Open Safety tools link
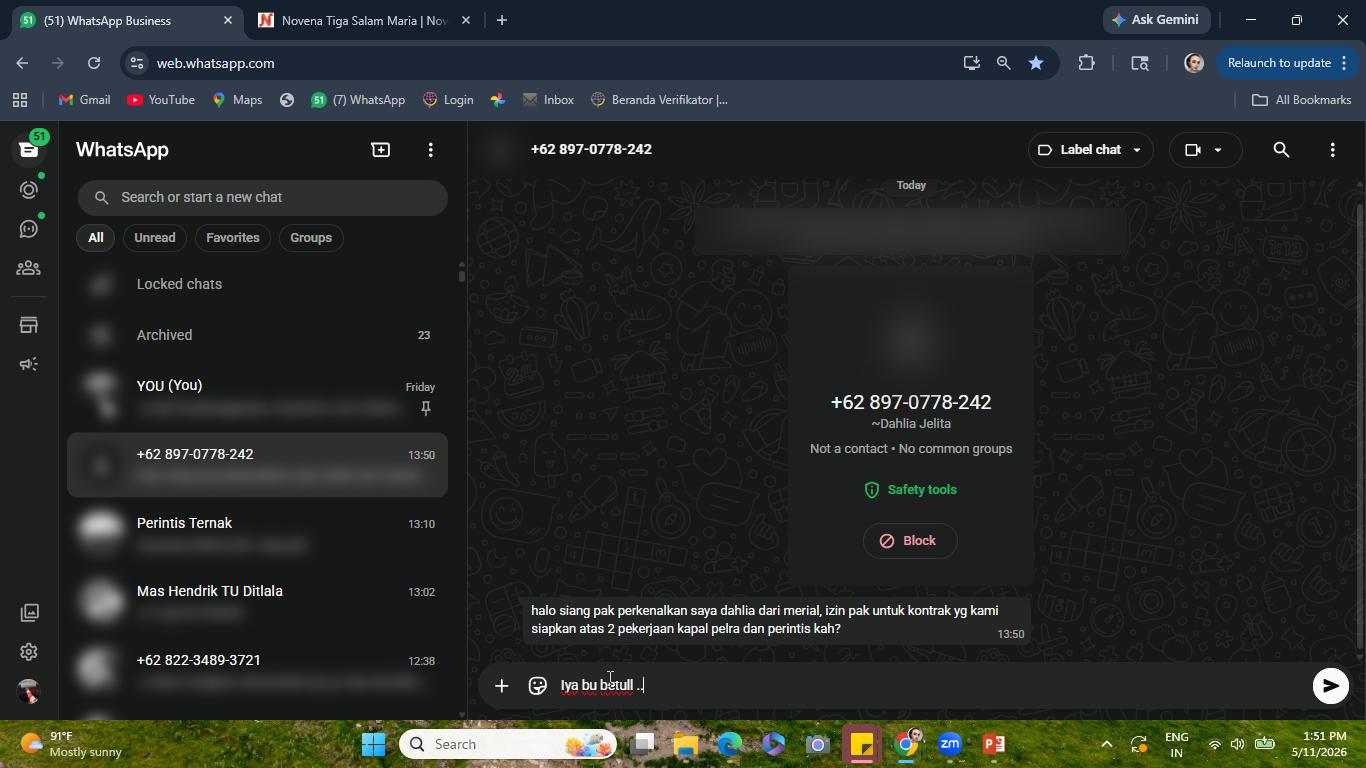The width and height of the screenshot is (1366, 768). (x=910, y=490)
